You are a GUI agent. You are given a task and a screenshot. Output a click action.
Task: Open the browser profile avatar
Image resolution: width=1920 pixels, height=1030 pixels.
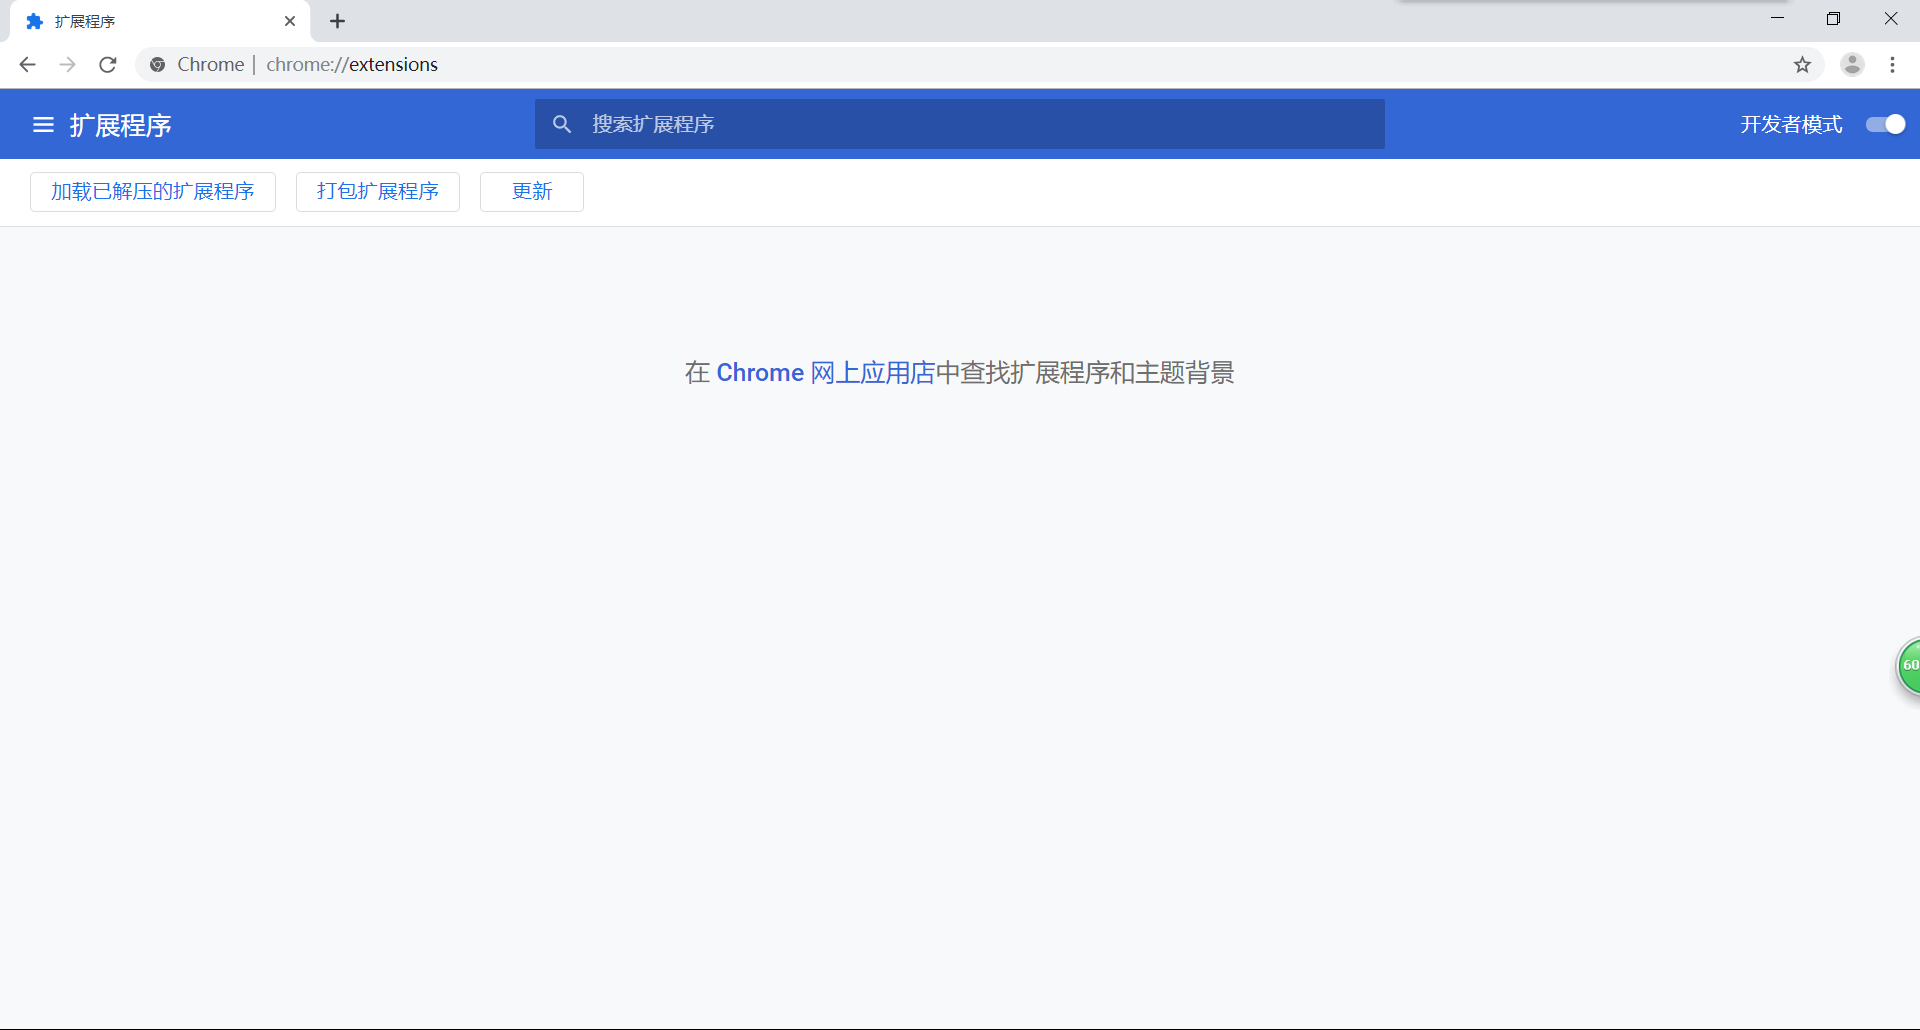pos(1853,64)
